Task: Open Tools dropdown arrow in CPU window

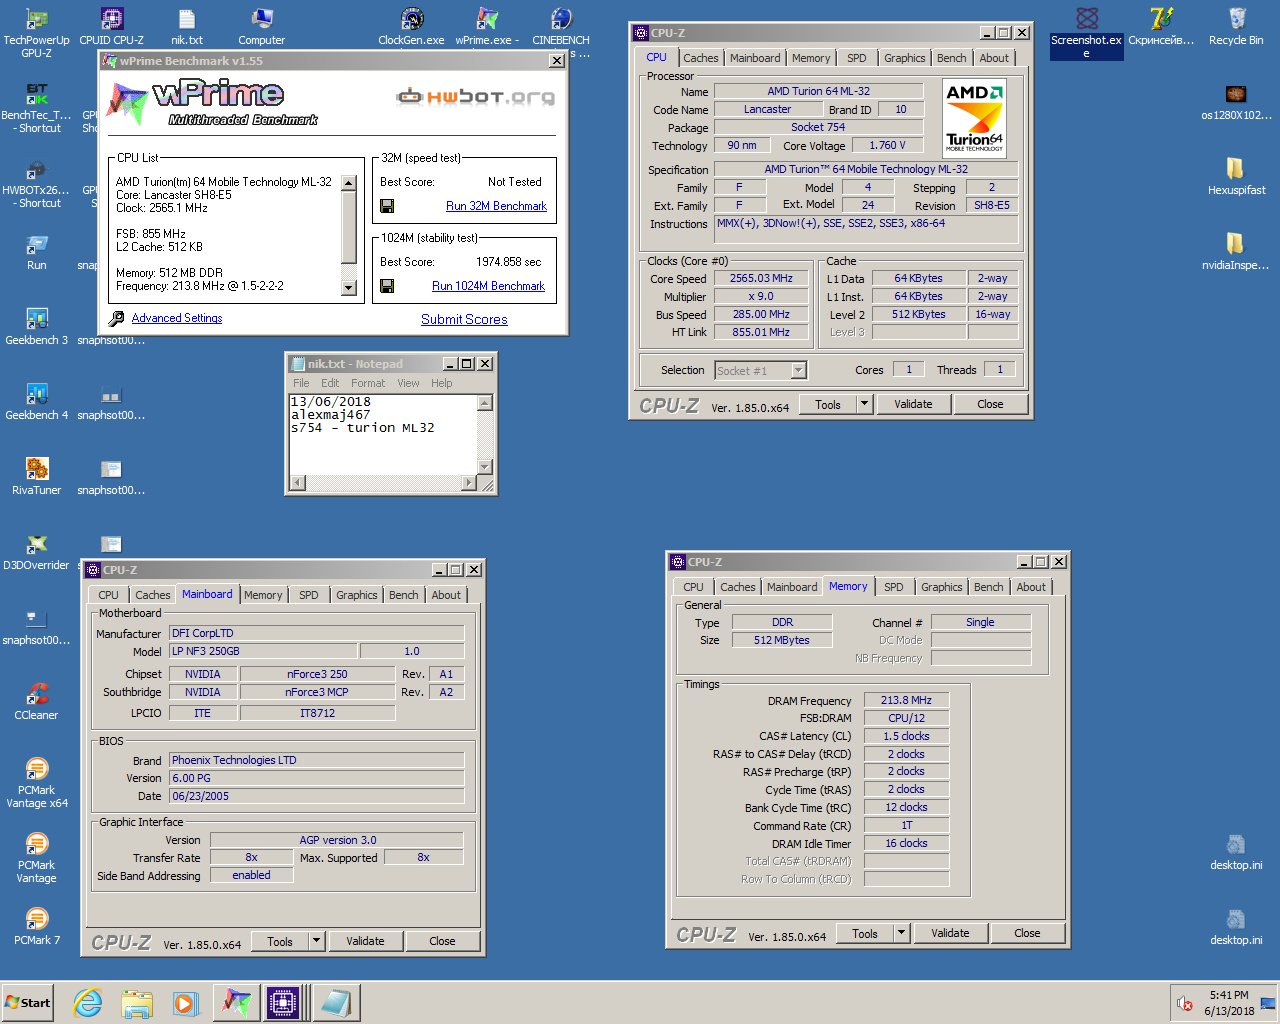Action: pyautogui.click(x=865, y=404)
